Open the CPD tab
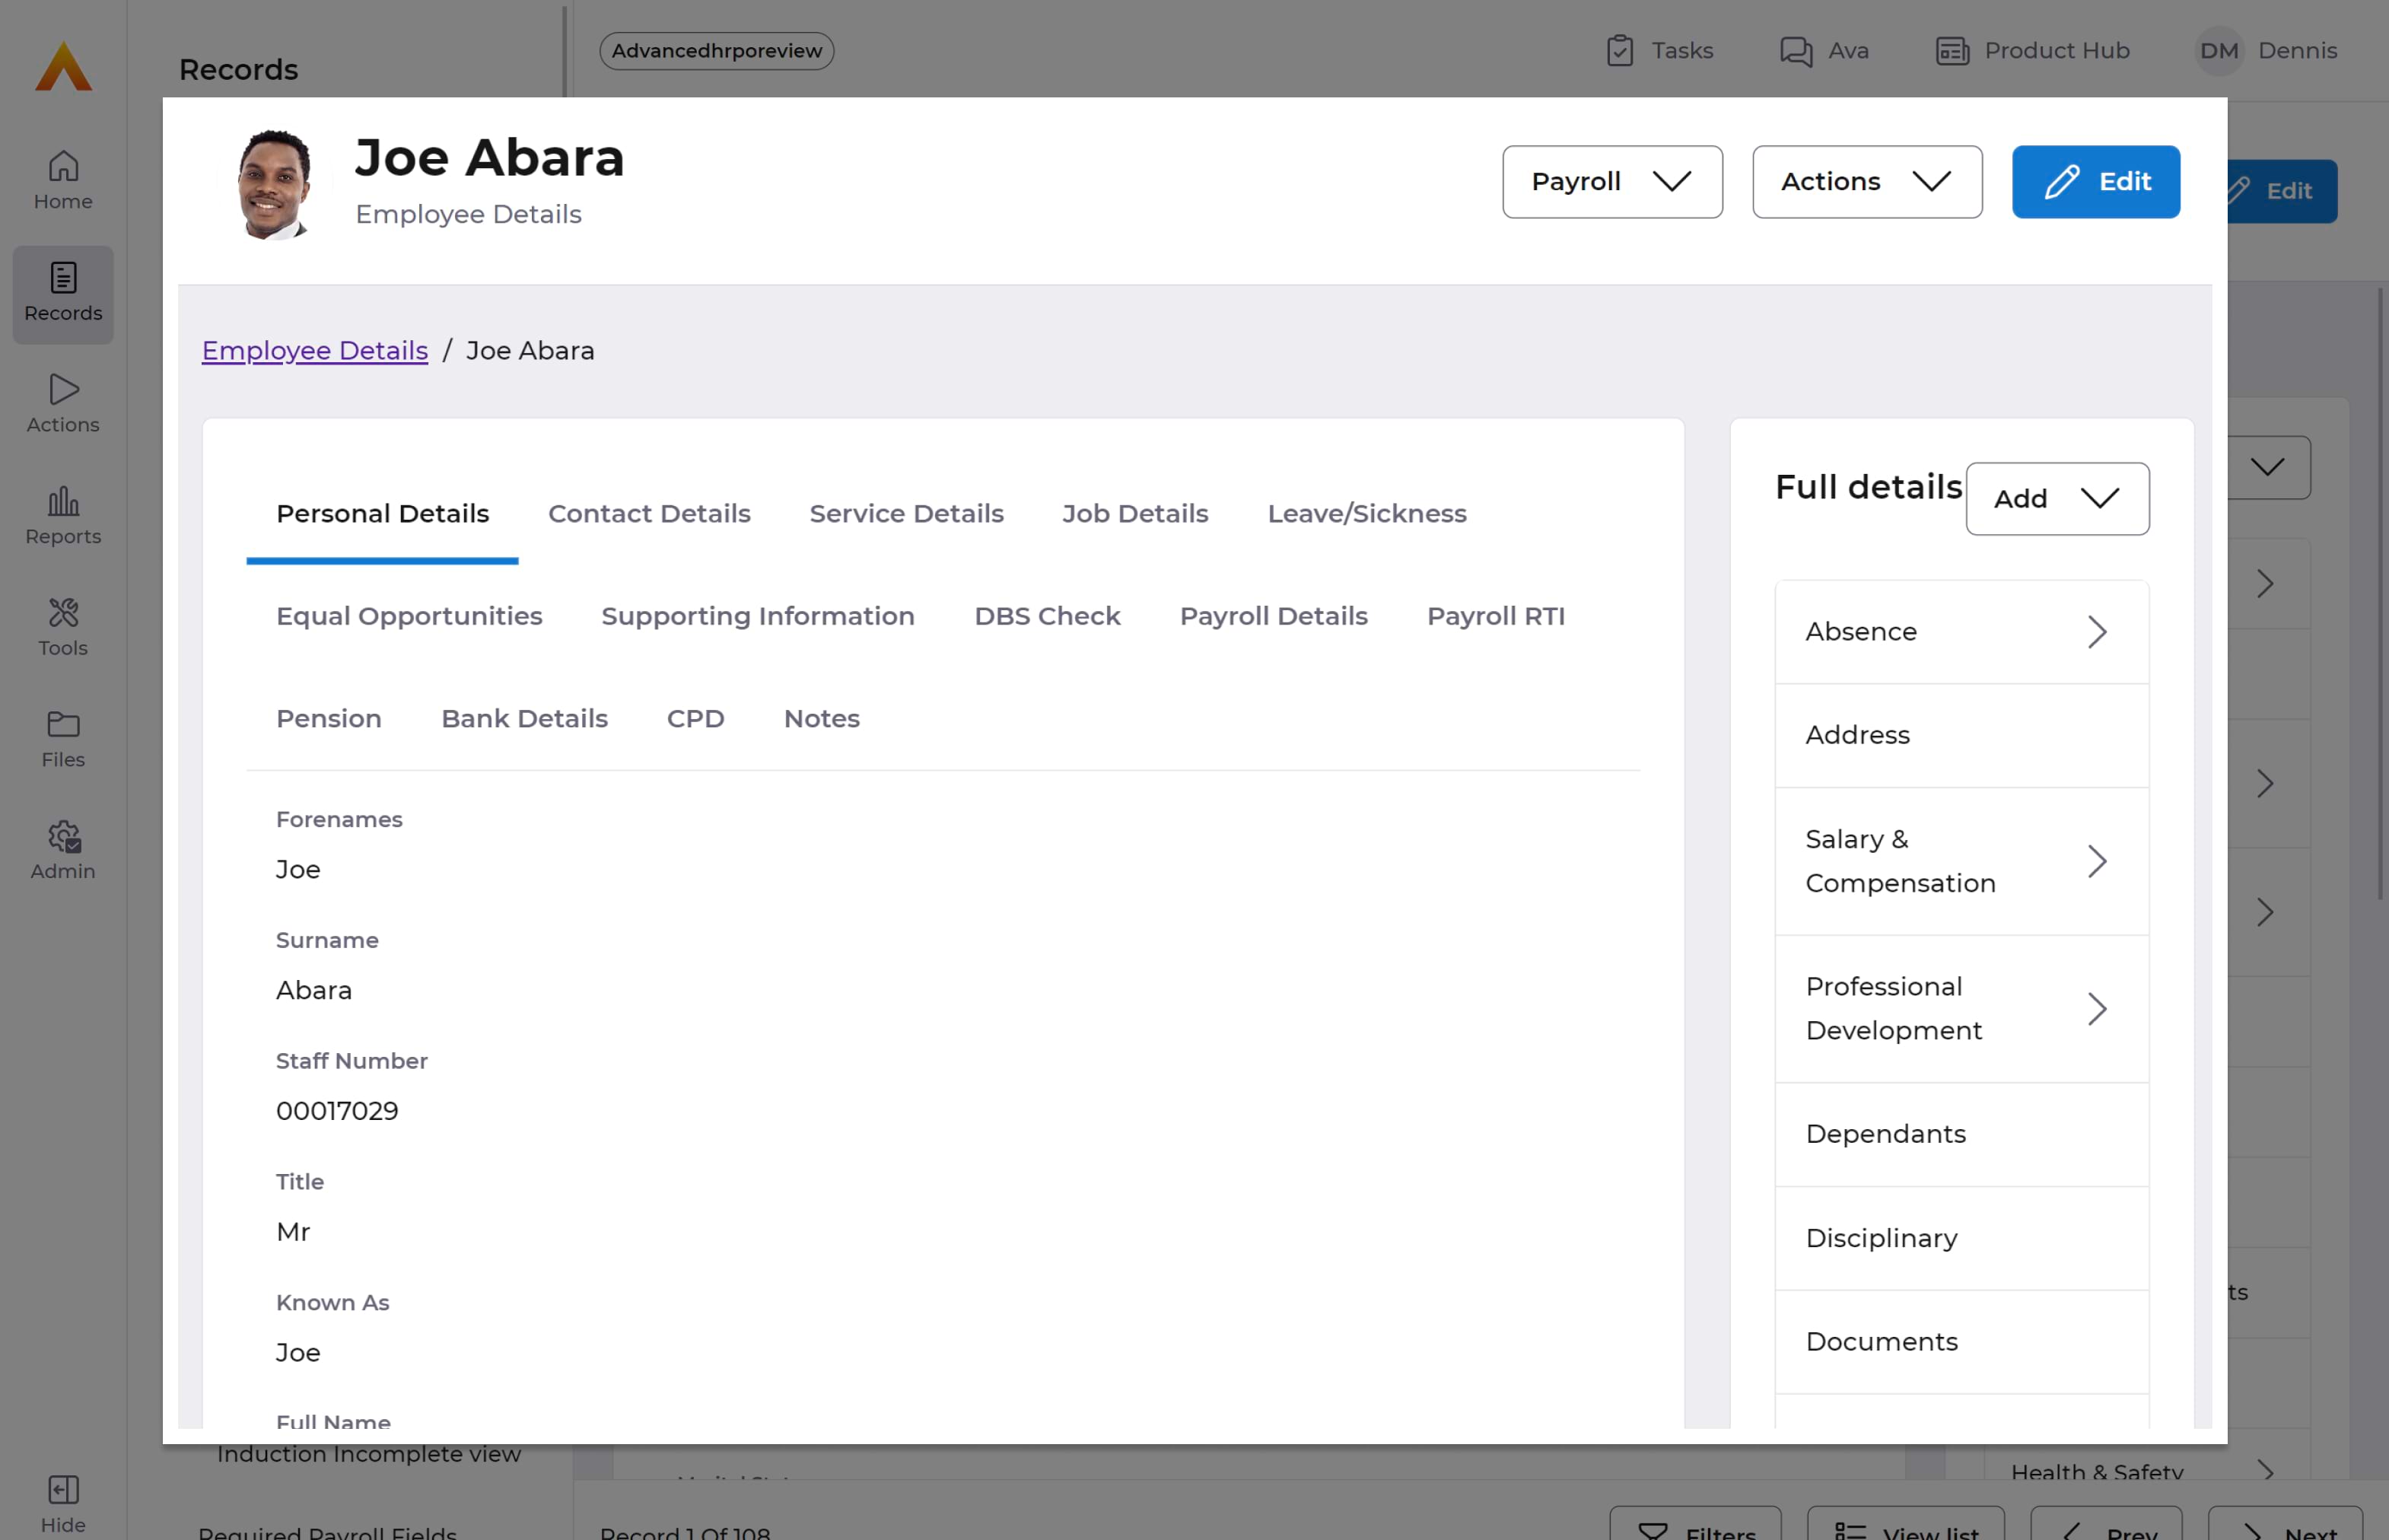Viewport: 2389px width, 1540px height. click(x=695, y=719)
